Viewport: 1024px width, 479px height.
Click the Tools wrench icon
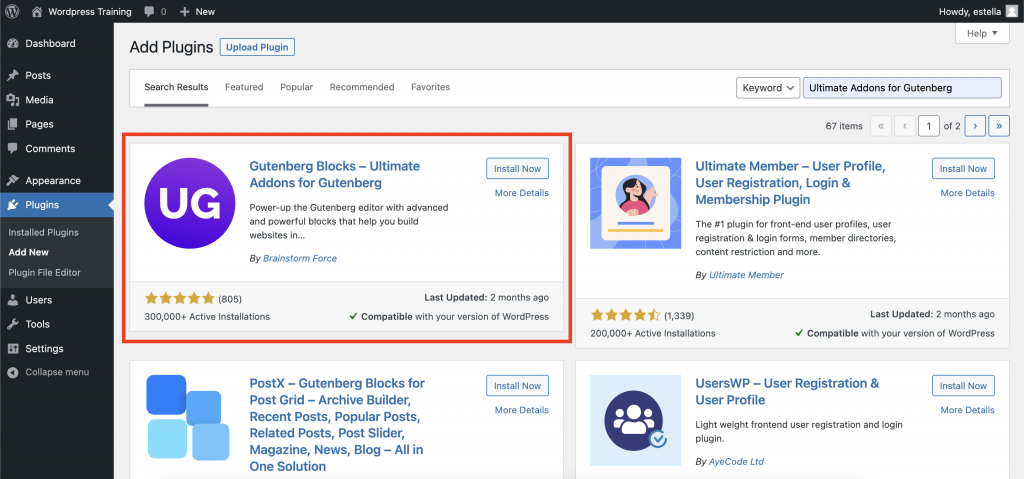pyautogui.click(x=12, y=324)
